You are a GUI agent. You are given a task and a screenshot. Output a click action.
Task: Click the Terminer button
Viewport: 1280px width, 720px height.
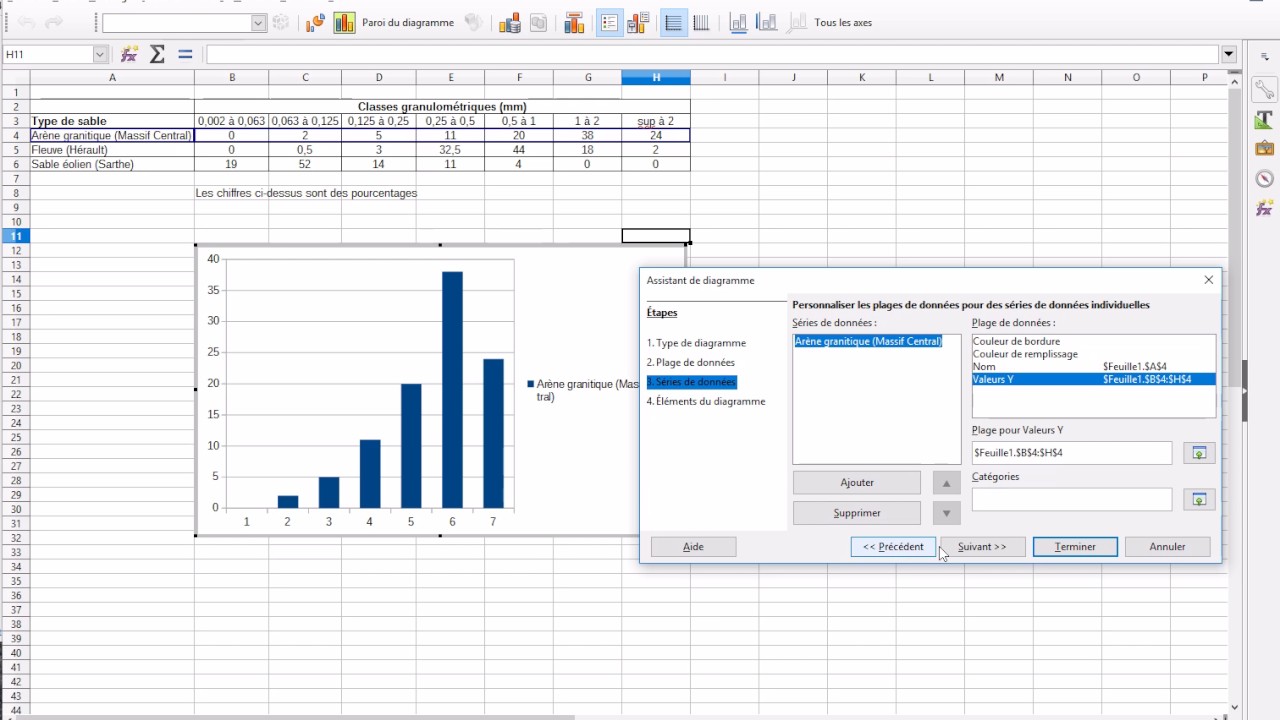pos(1075,547)
